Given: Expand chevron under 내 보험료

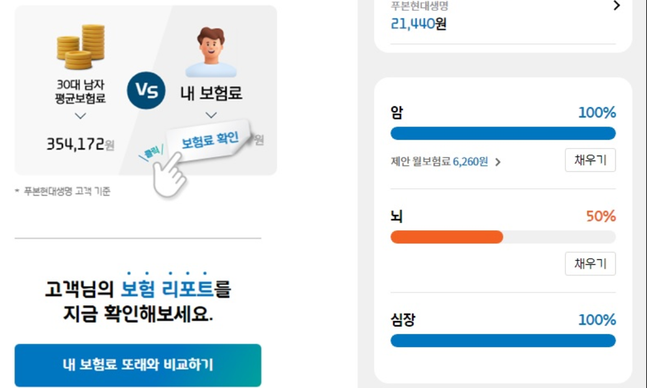Looking at the screenshot, I should pos(211,115).
